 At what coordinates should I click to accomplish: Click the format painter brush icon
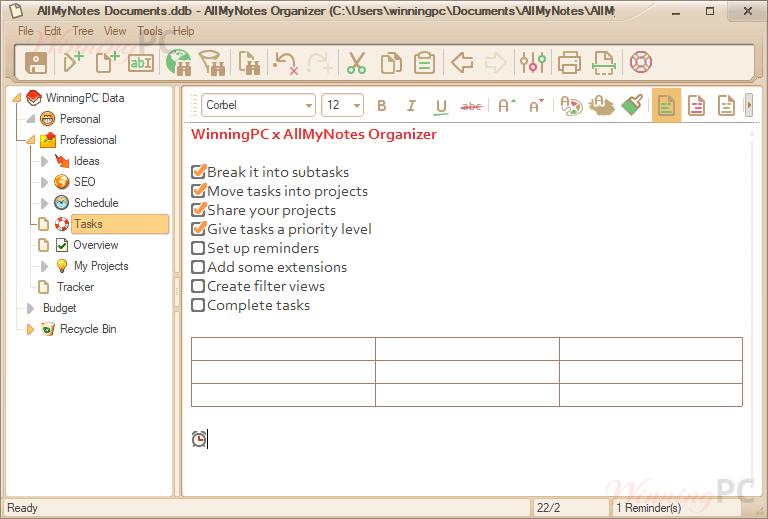(632, 105)
